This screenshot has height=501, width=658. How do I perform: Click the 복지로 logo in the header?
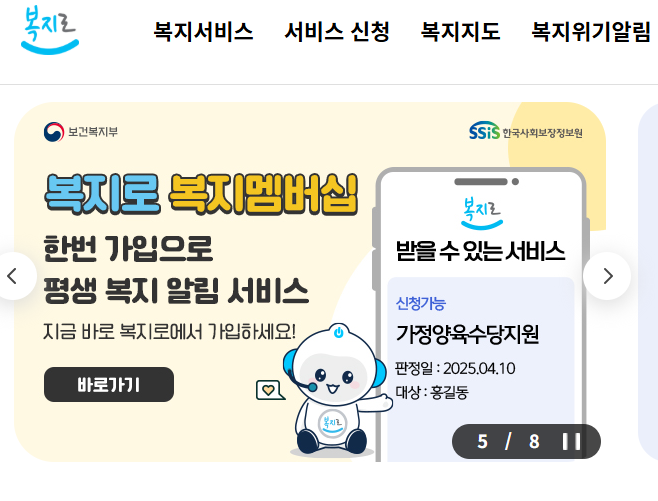click(x=50, y=30)
